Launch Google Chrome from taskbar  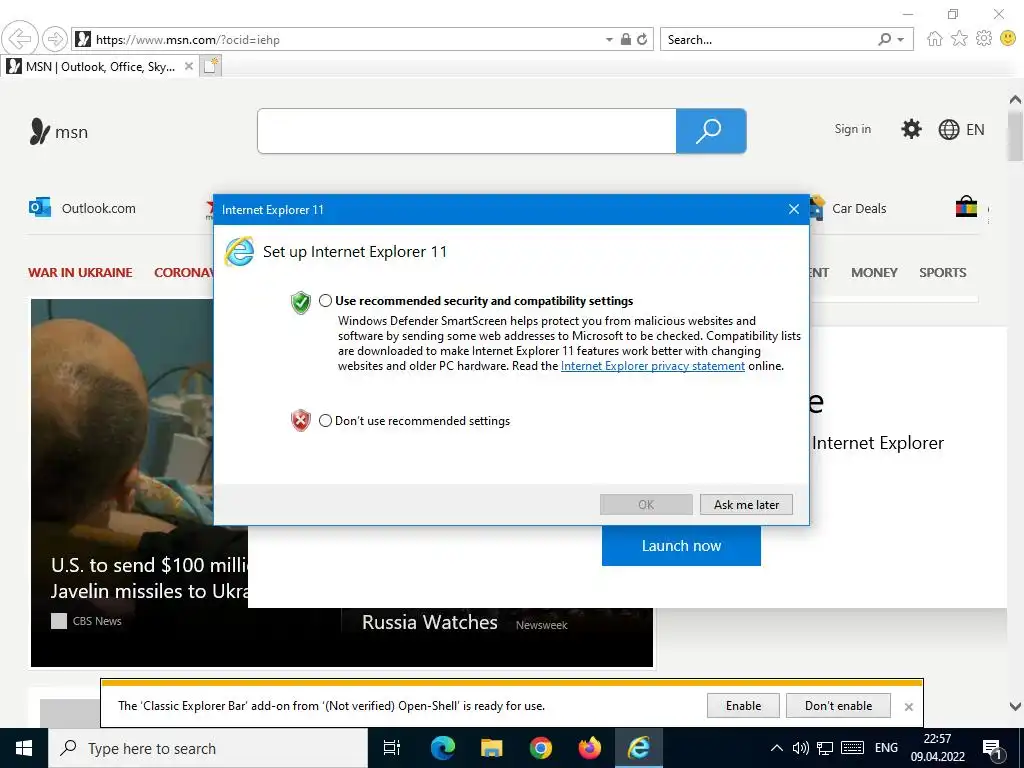coord(540,748)
